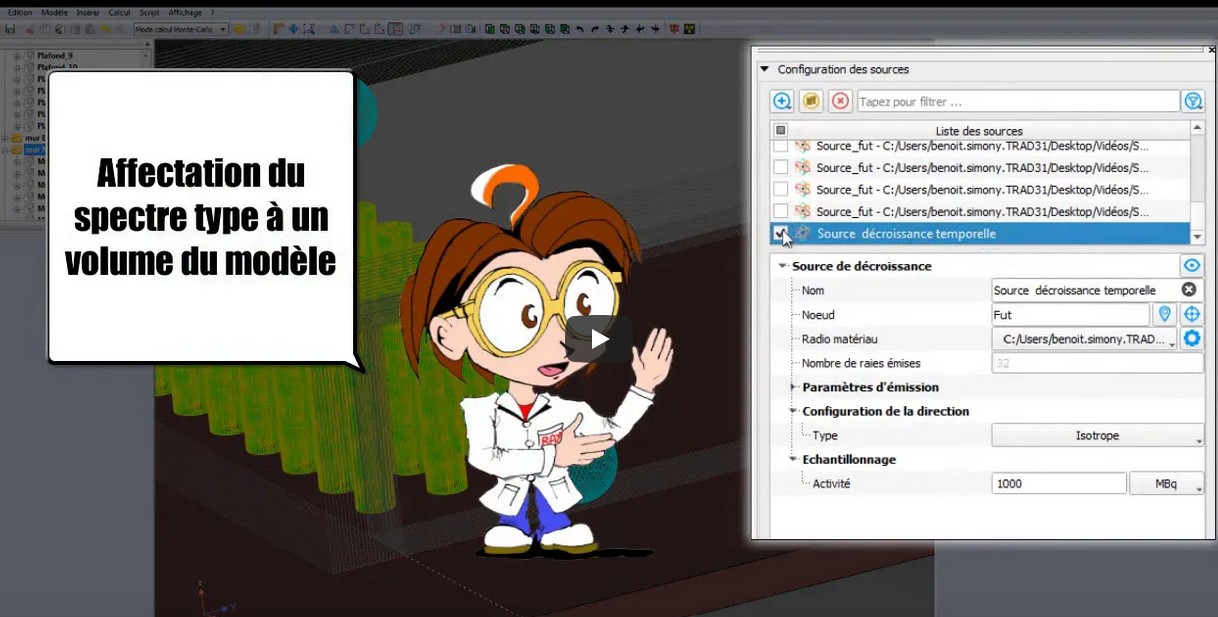
Task: Open the Mode calcul Monte-Carlo dropdown
Action: click(181, 29)
